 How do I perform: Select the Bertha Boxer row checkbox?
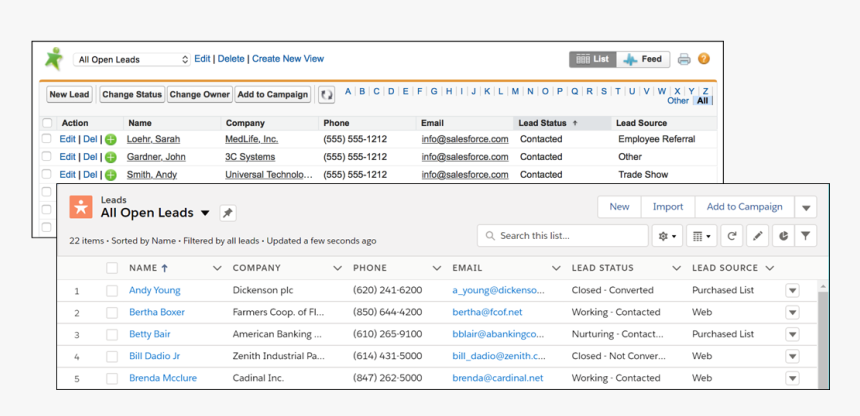pyautogui.click(x=112, y=313)
